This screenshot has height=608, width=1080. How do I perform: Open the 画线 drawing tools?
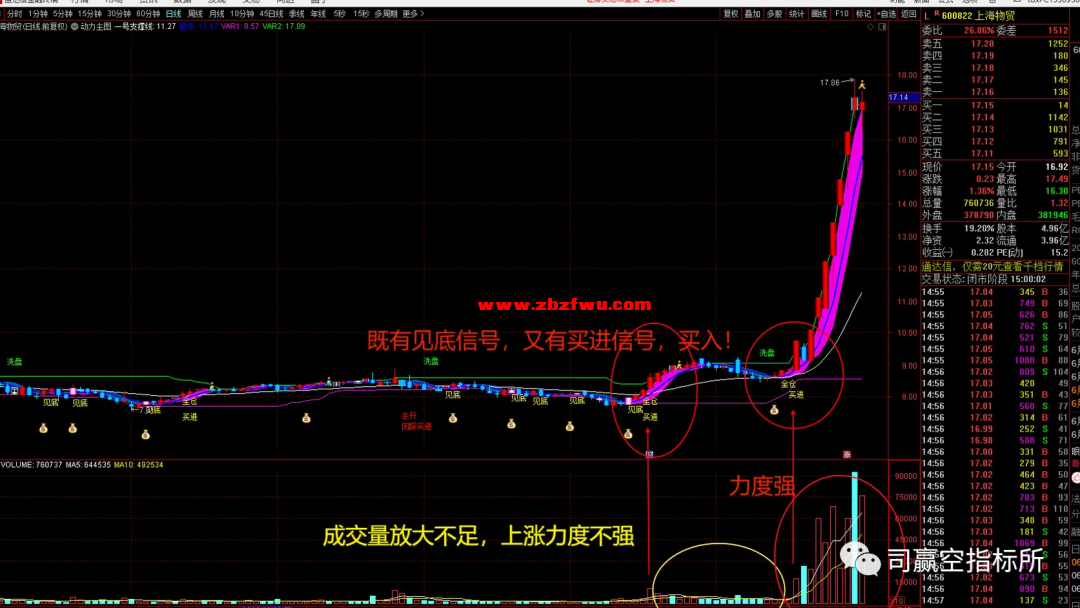[x=819, y=14]
